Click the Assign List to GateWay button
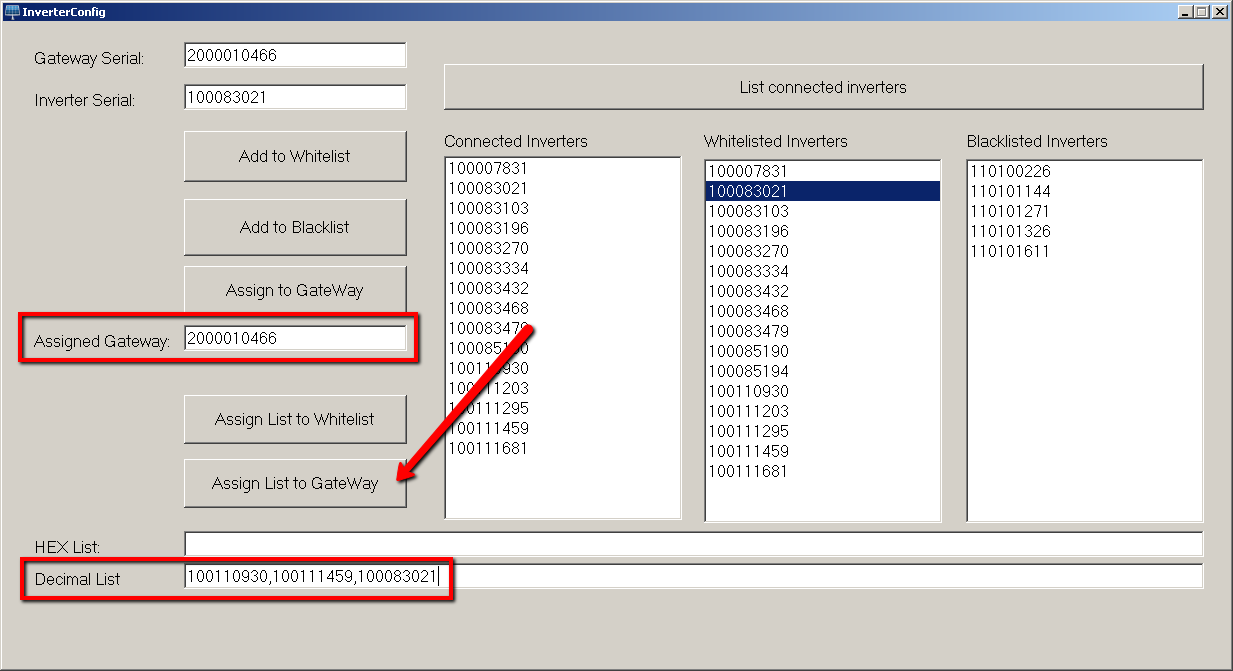This screenshot has width=1233, height=671. (295, 483)
